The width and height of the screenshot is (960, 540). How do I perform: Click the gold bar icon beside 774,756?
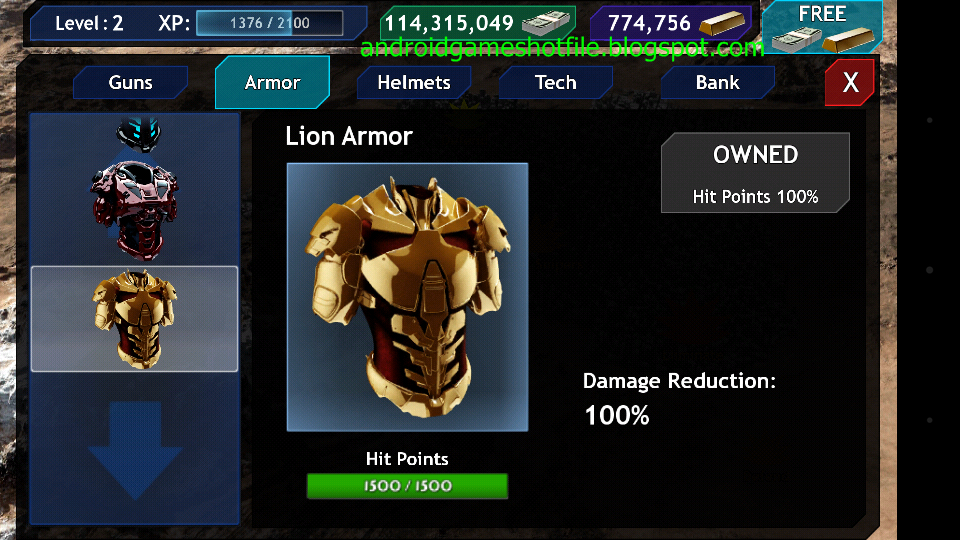722,24
